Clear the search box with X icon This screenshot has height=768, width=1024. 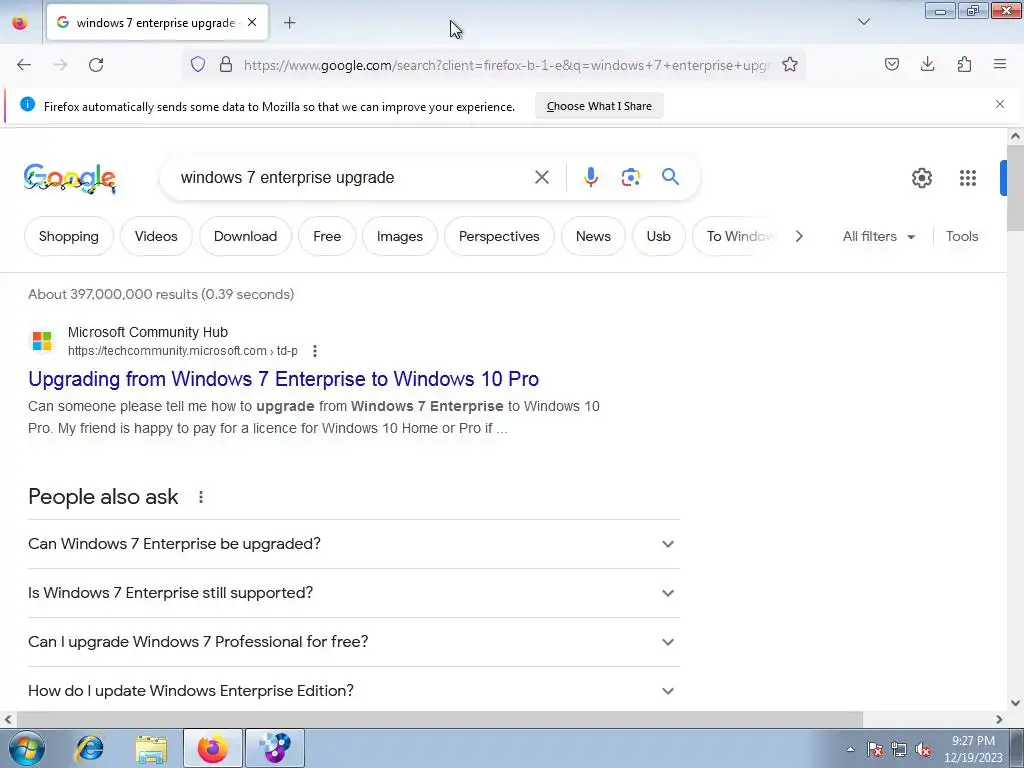tap(542, 177)
